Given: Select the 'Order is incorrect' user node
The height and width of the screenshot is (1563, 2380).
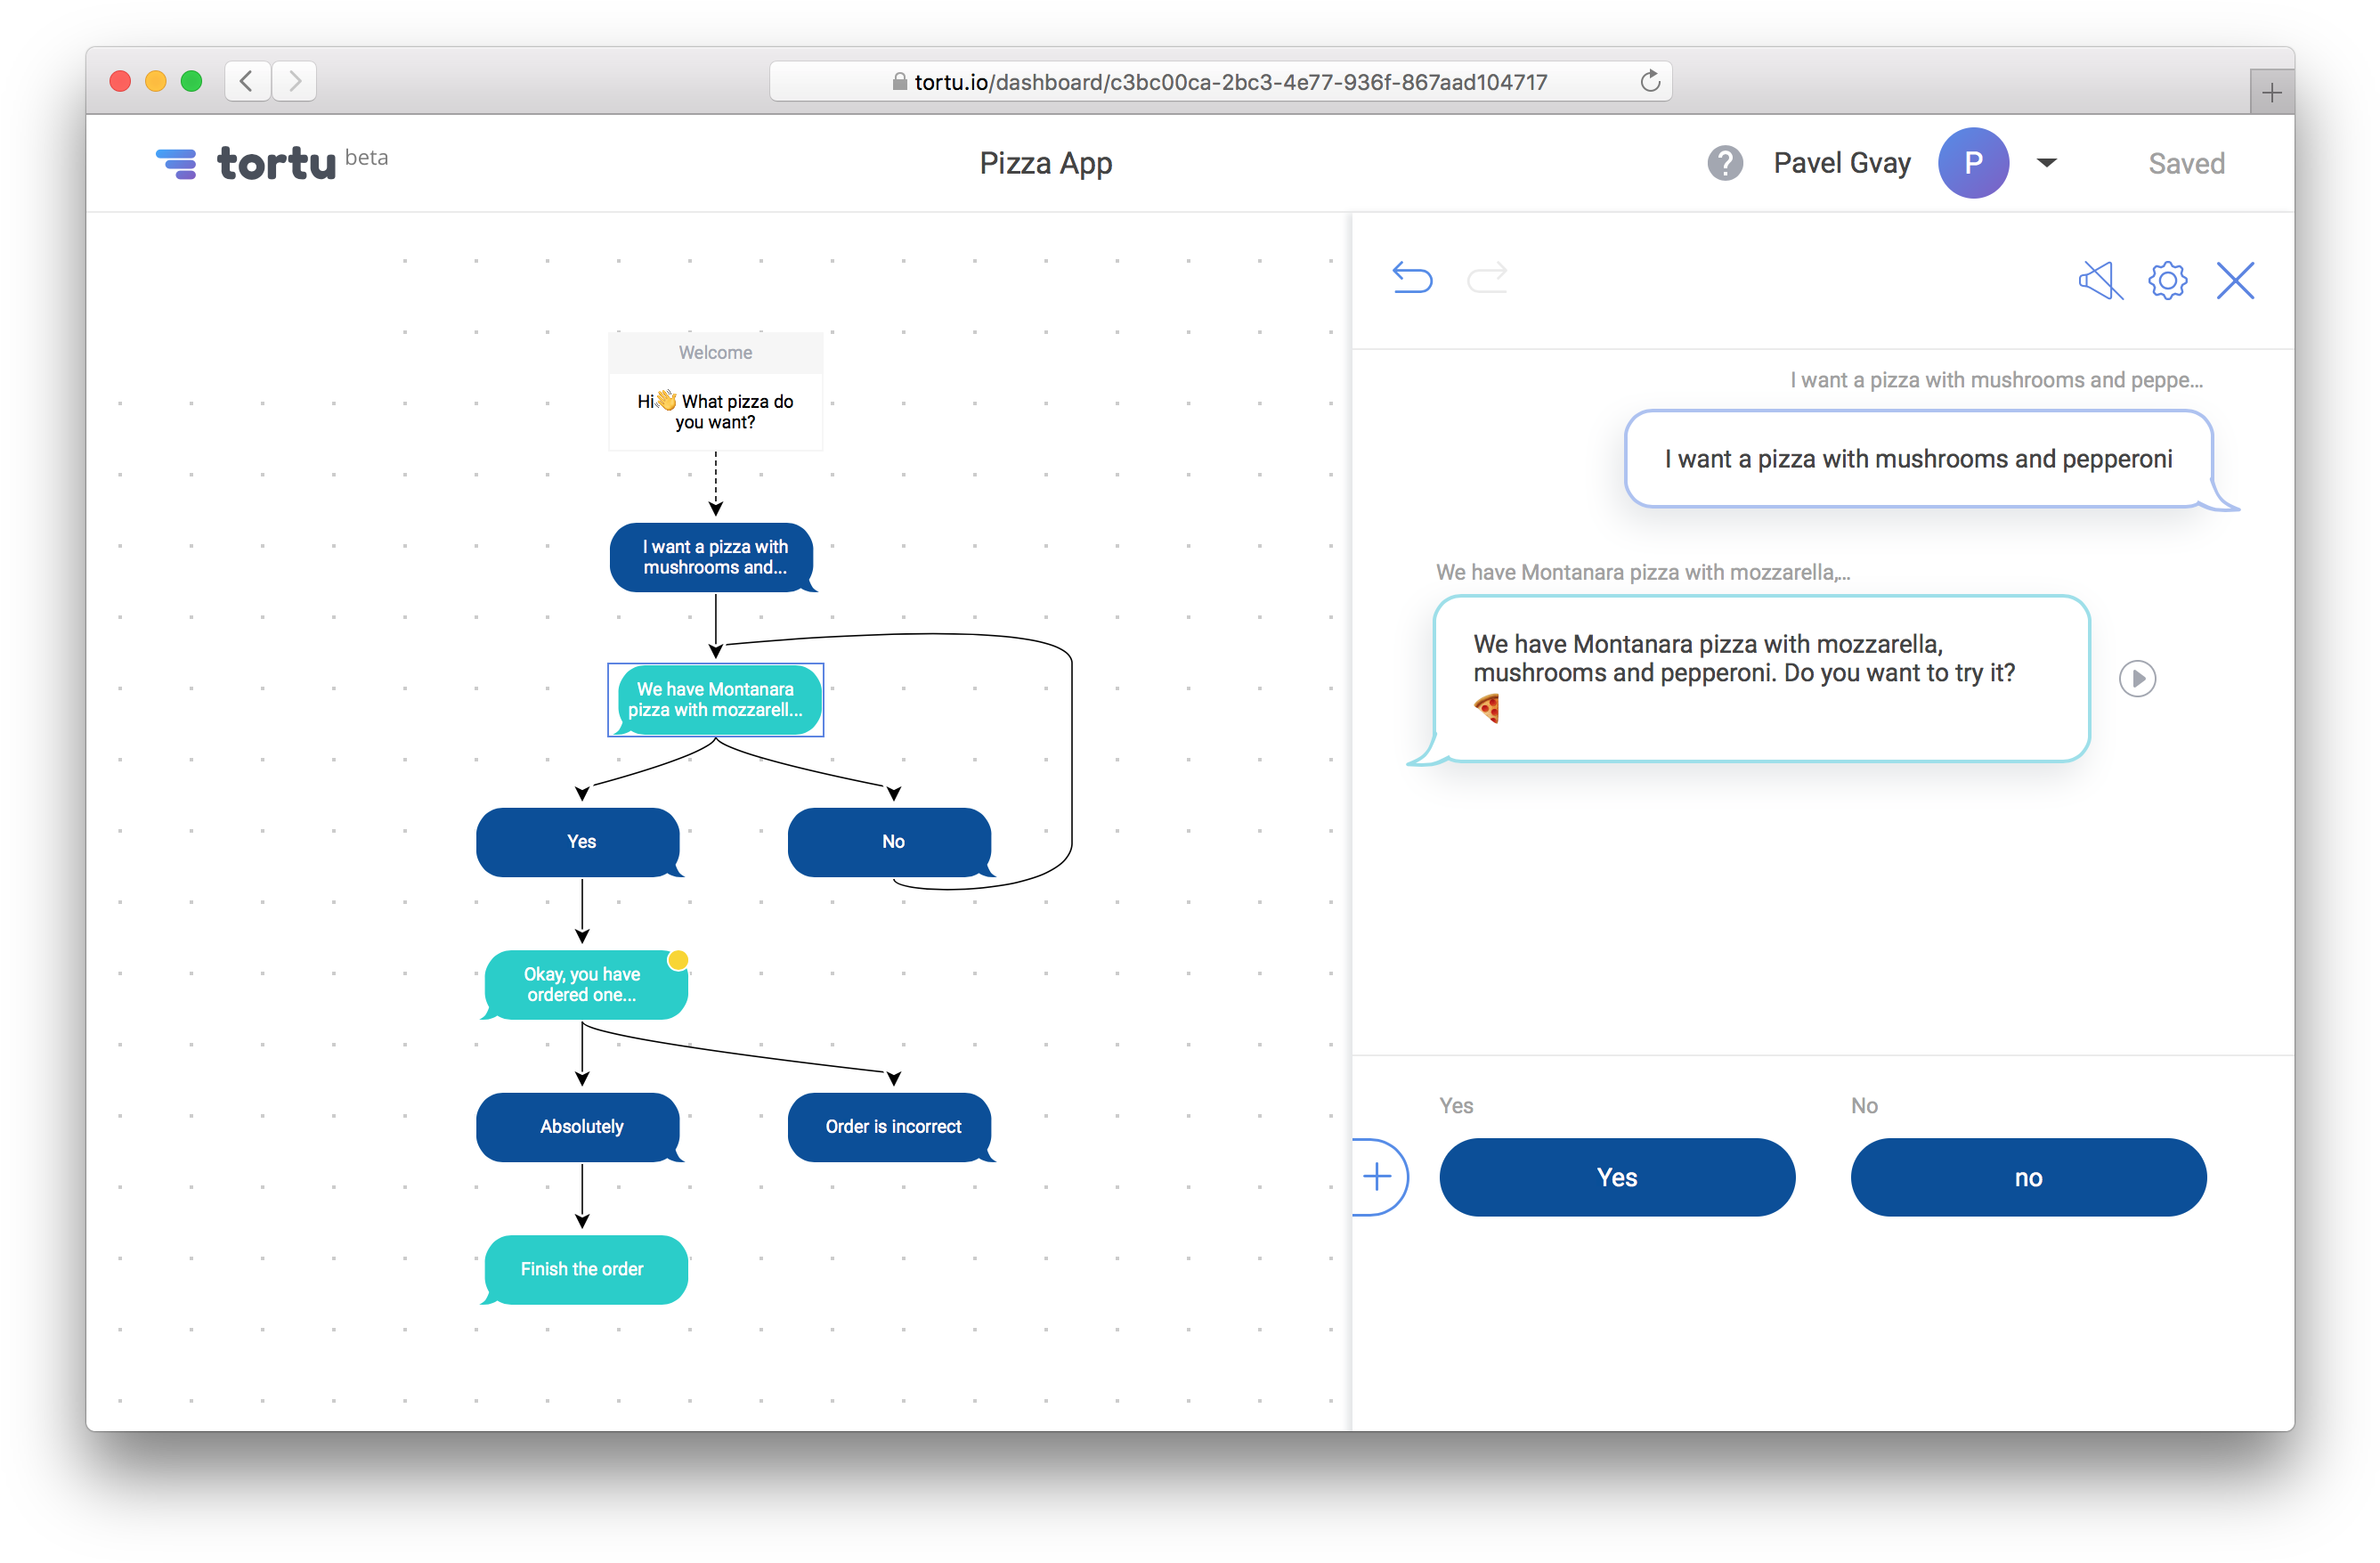Looking at the screenshot, I should [x=891, y=1126].
